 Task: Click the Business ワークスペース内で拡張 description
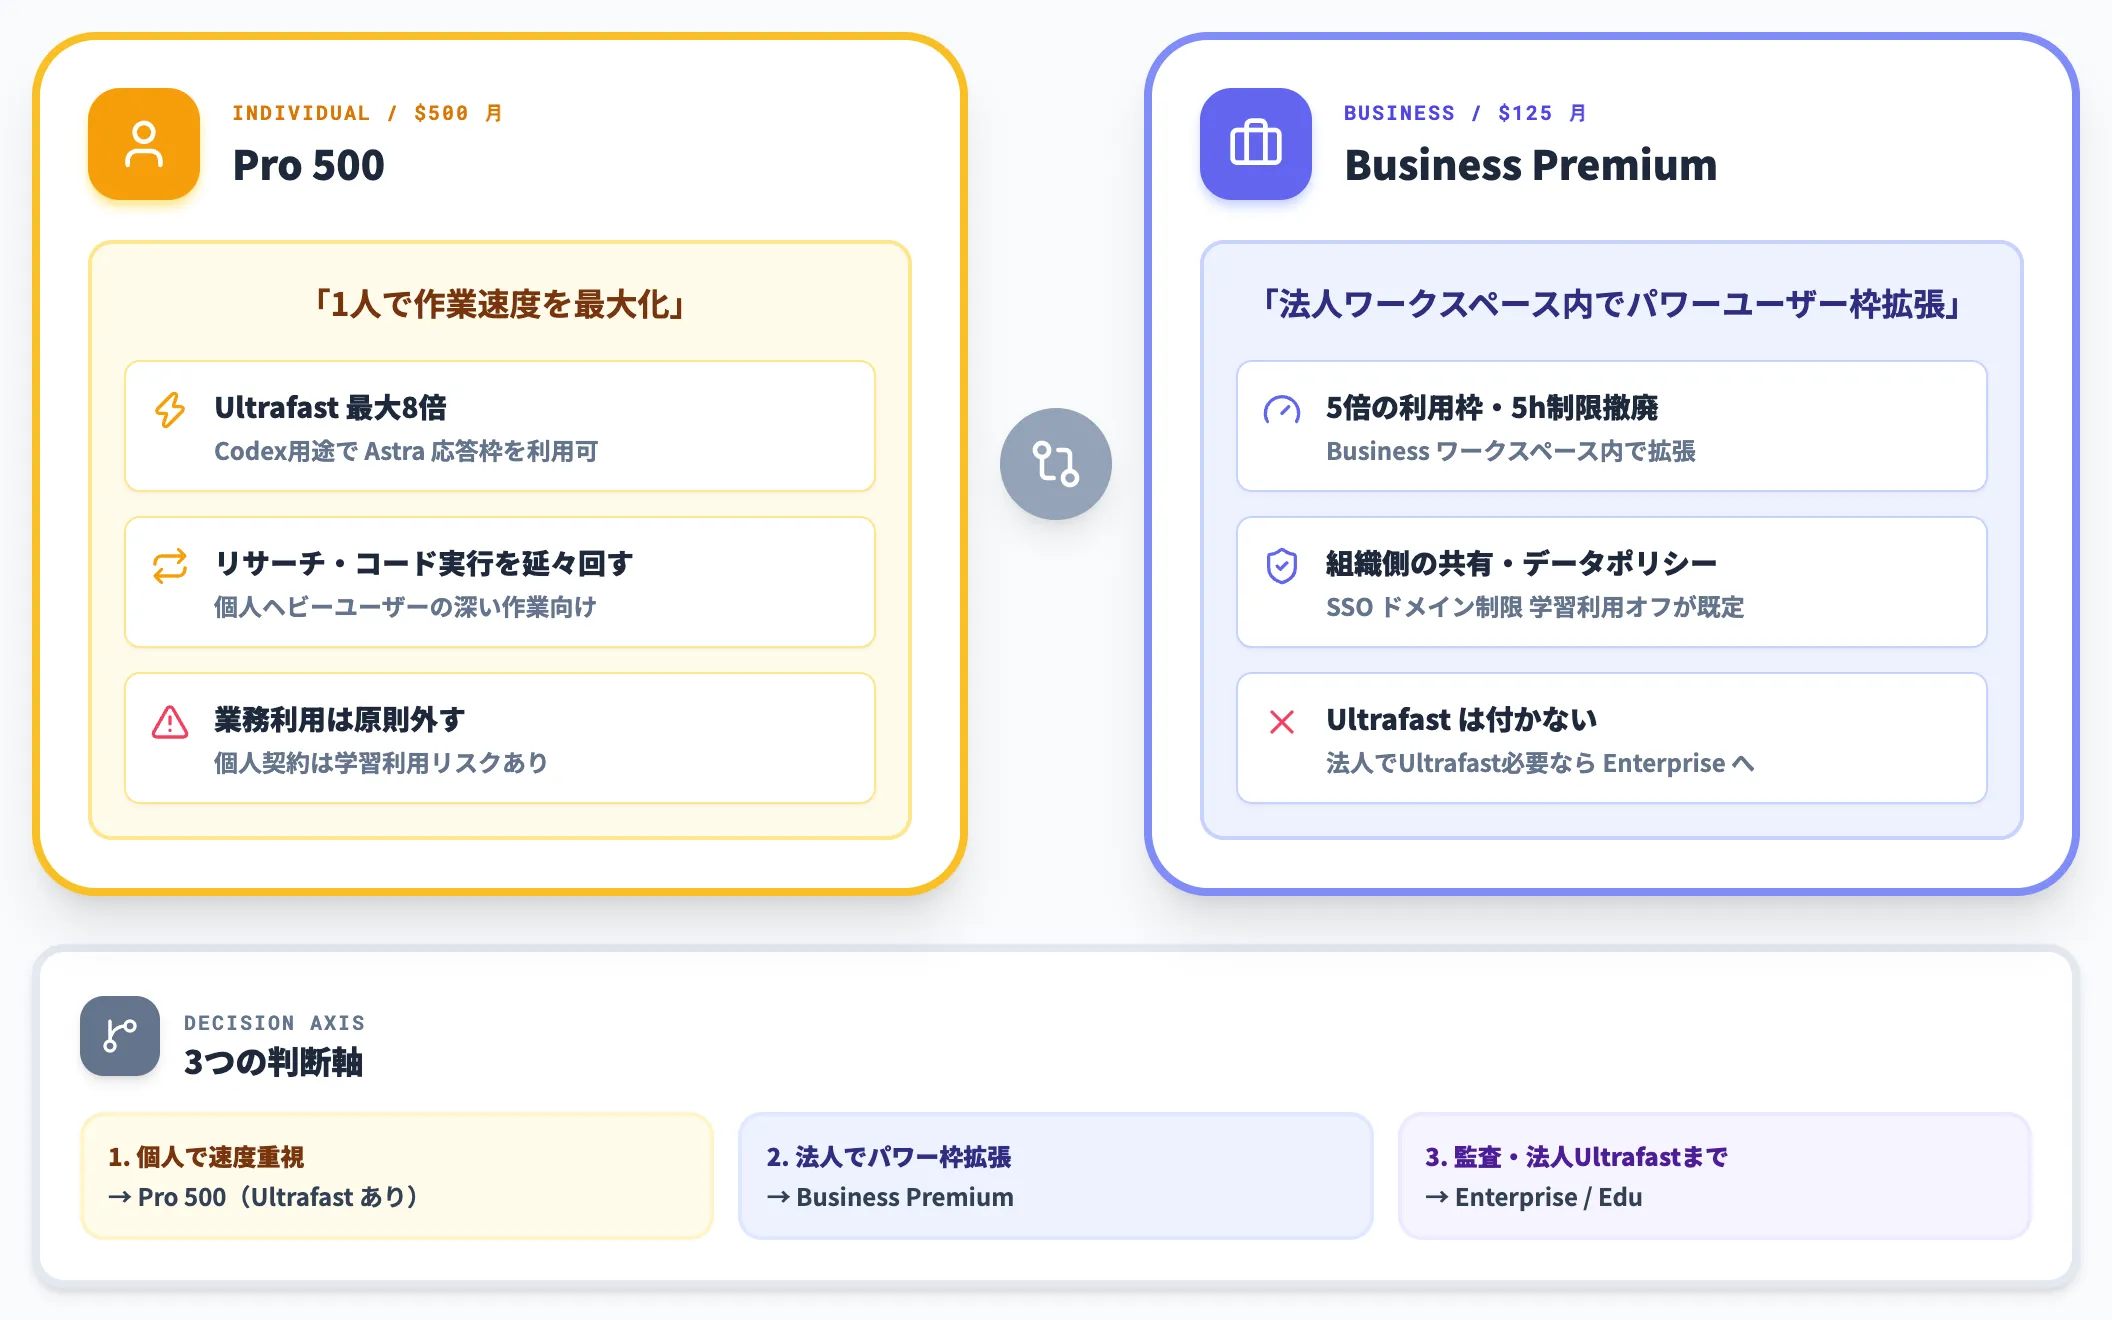click(1511, 451)
